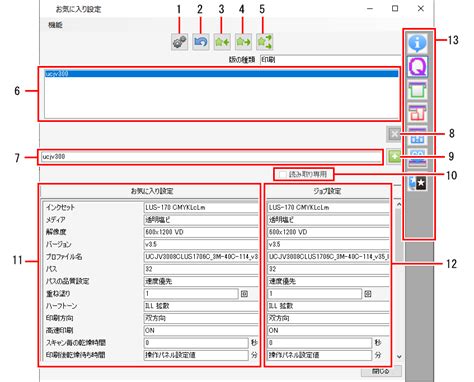The height and width of the screenshot is (382, 474).
Task: Open the red layout sidebar icon
Action: point(417,113)
